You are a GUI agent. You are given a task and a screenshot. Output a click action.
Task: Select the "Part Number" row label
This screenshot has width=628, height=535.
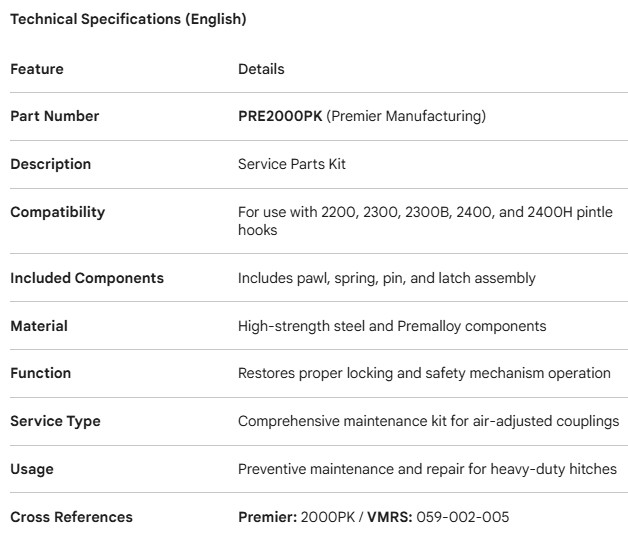55,116
